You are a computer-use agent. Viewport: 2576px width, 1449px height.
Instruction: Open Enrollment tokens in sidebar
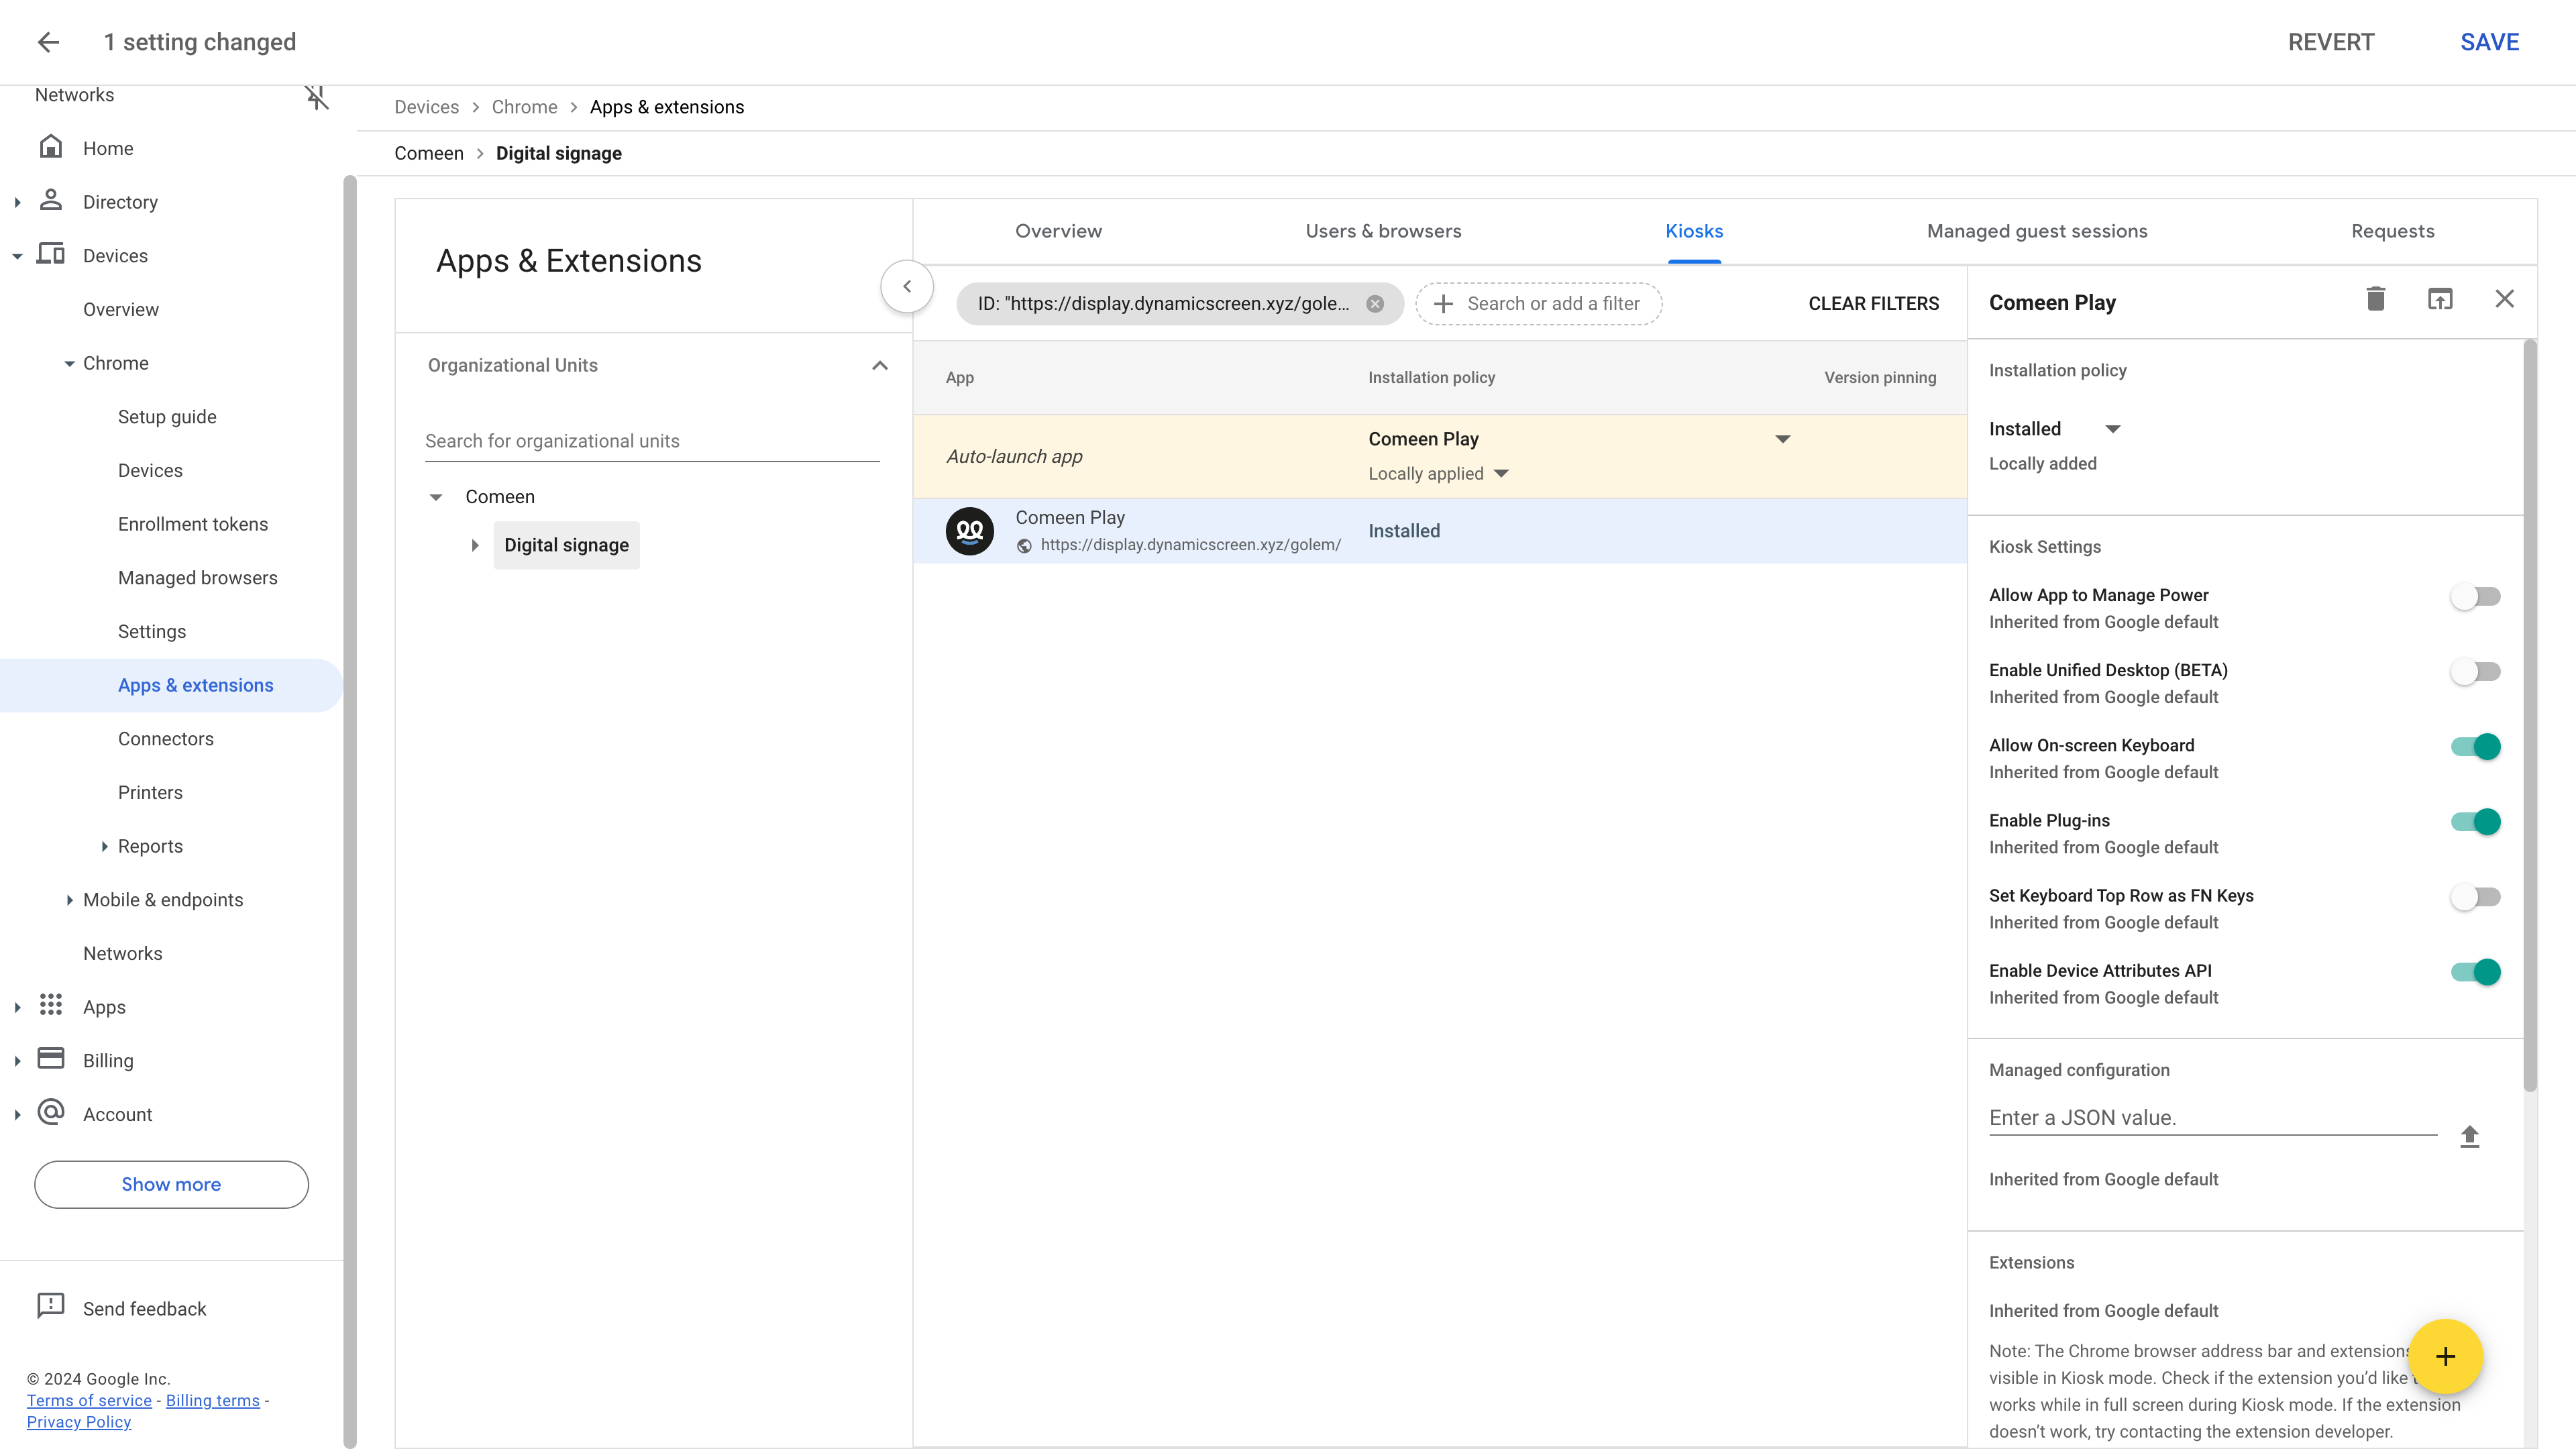[193, 524]
